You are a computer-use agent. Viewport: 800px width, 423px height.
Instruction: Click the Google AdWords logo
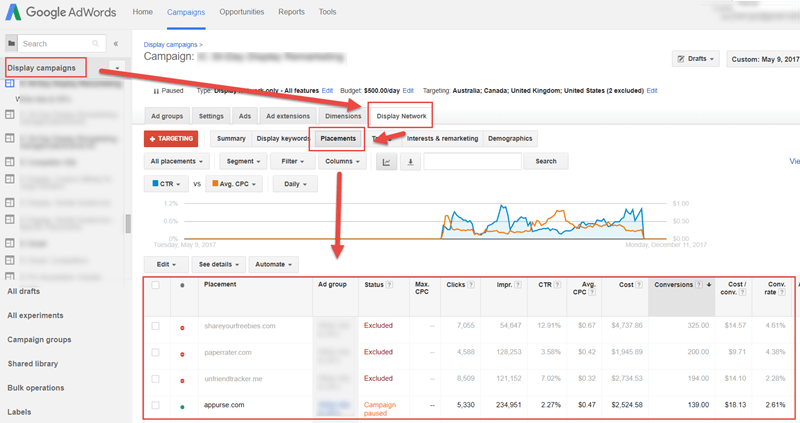(61, 12)
